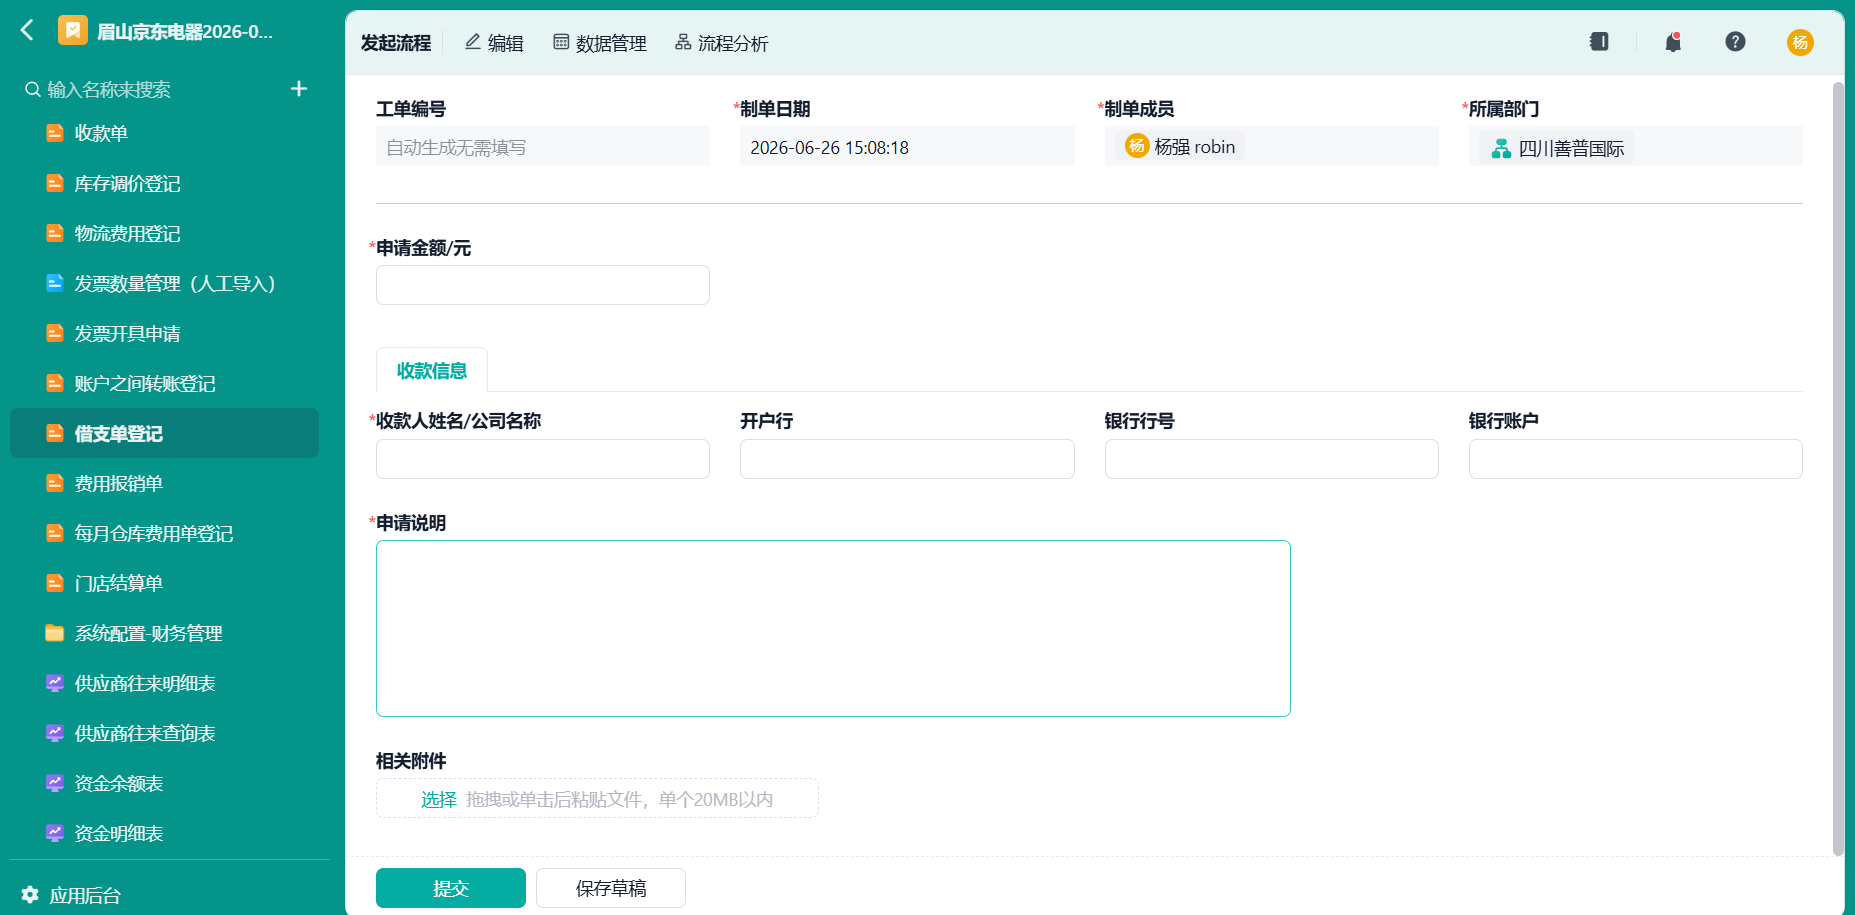Open notifications bell icon
The image size is (1855, 915).
pos(1673,42)
